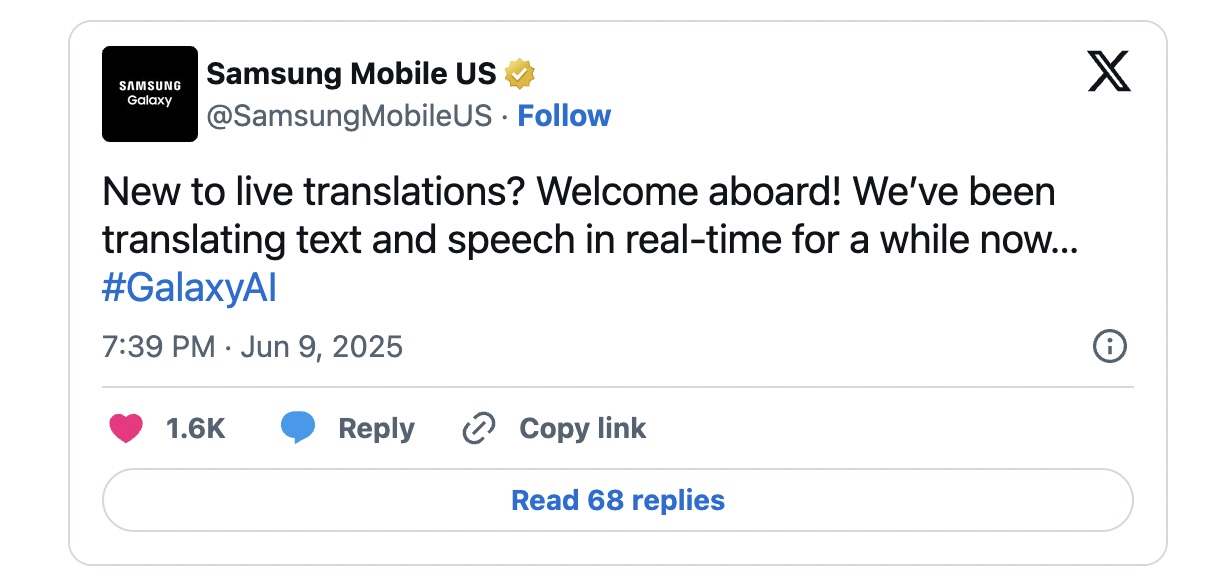The image size is (1230, 584).
Task: Open the circled info icon
Action: tap(1110, 347)
